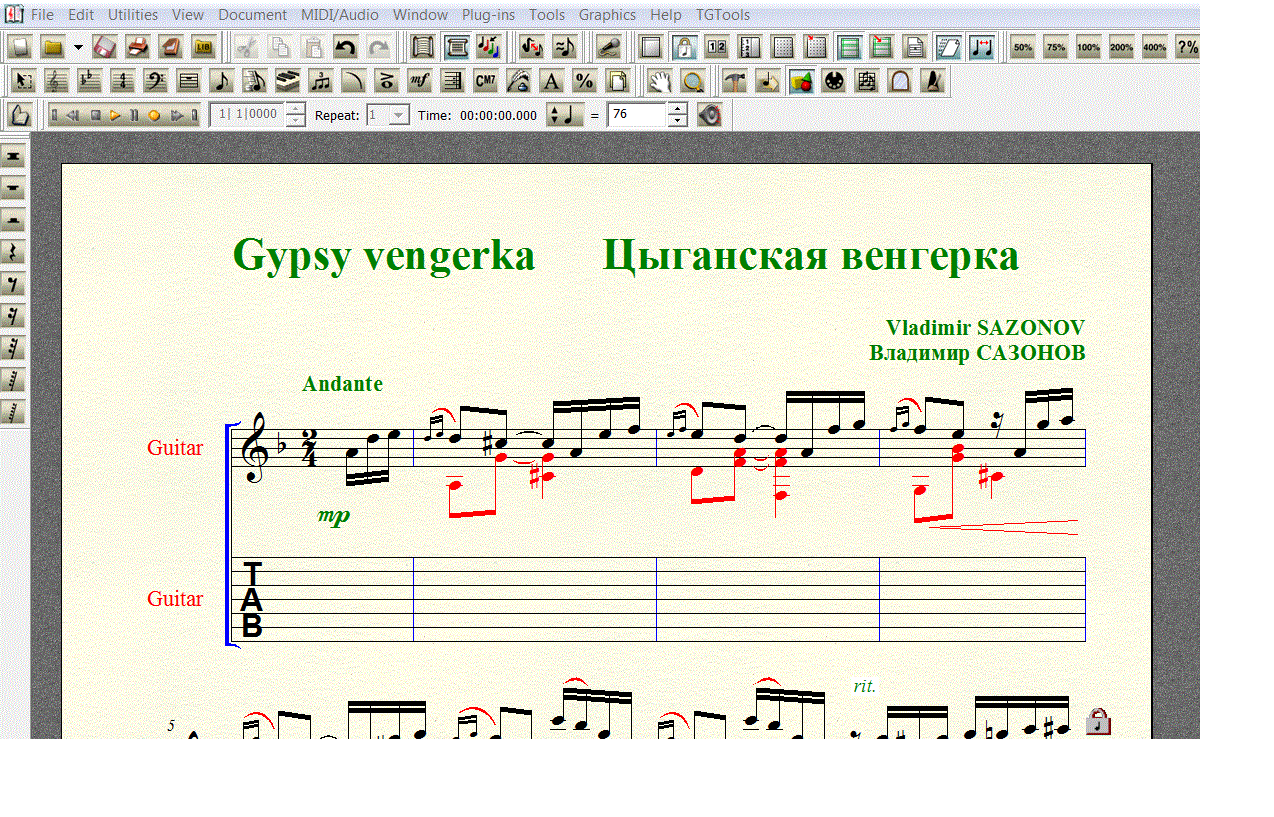
Task: Select the Key Signature tool
Action: (x=89, y=81)
